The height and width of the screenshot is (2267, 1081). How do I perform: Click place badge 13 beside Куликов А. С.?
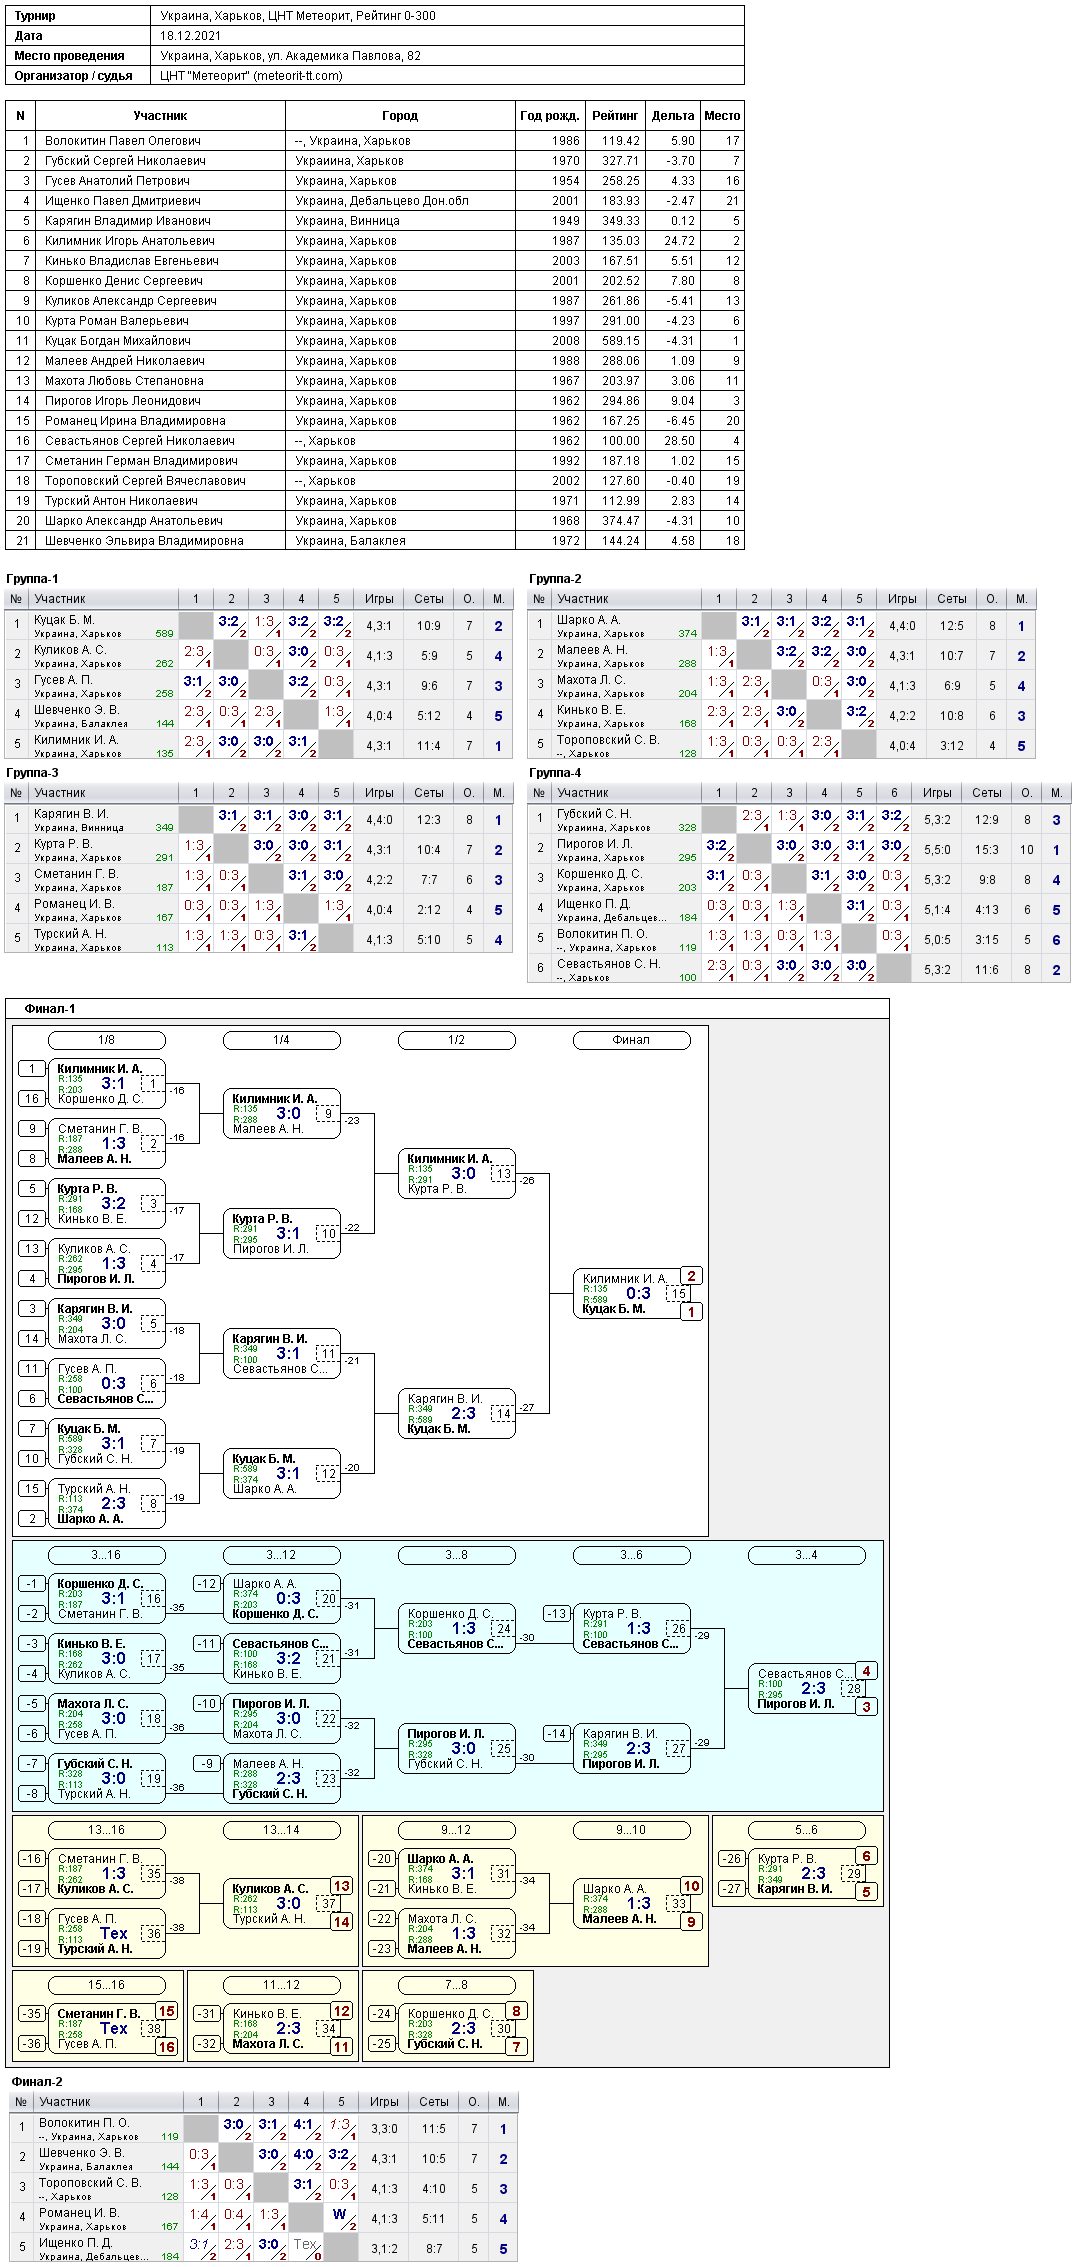341,1886
